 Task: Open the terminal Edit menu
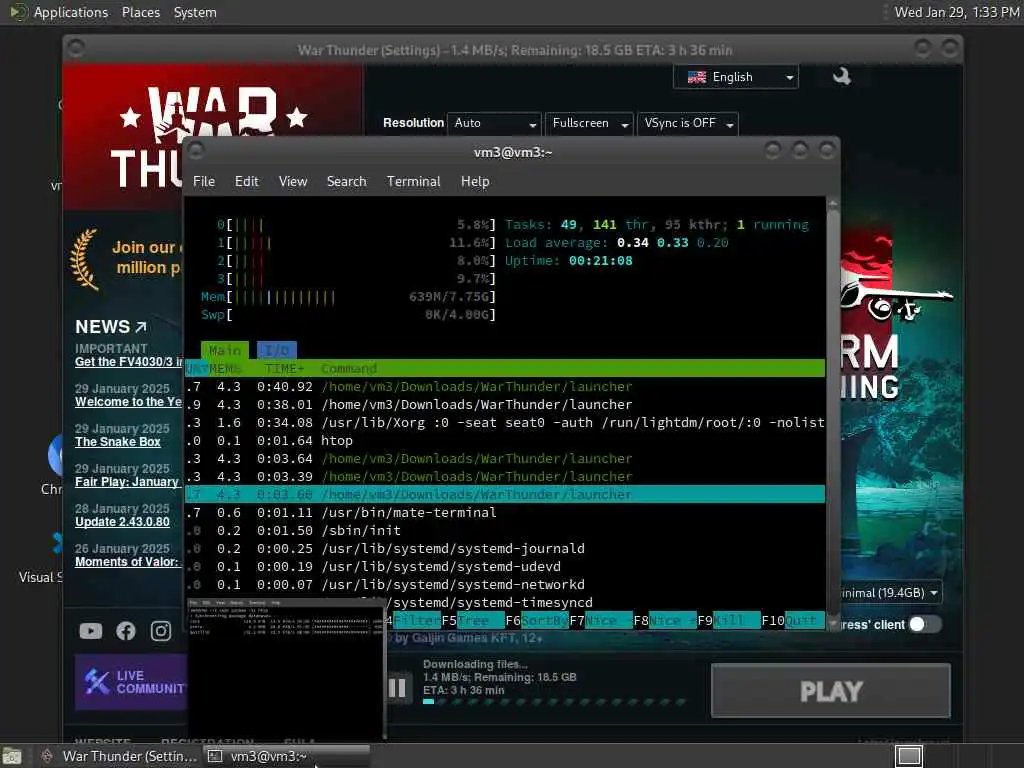[247, 182]
